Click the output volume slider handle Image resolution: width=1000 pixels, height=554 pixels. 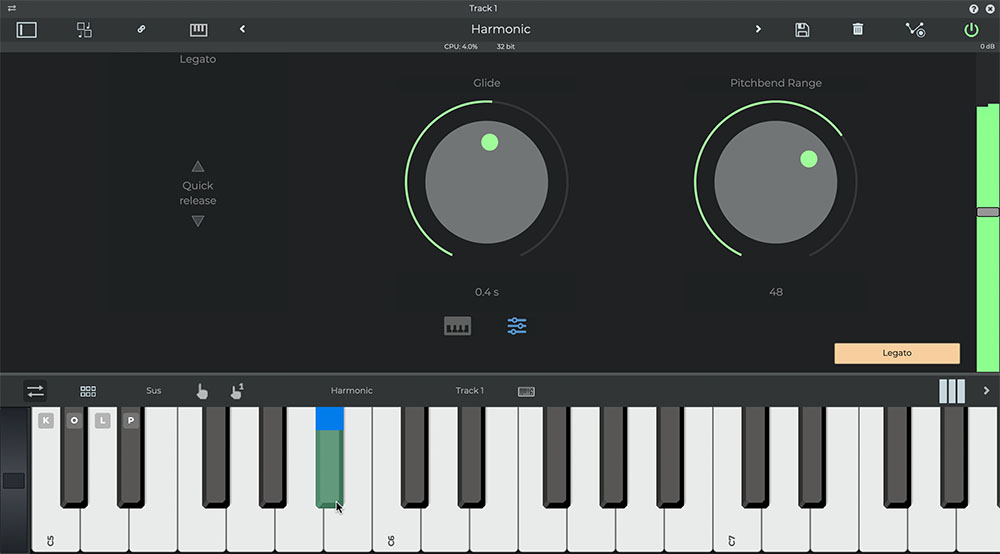click(x=988, y=212)
